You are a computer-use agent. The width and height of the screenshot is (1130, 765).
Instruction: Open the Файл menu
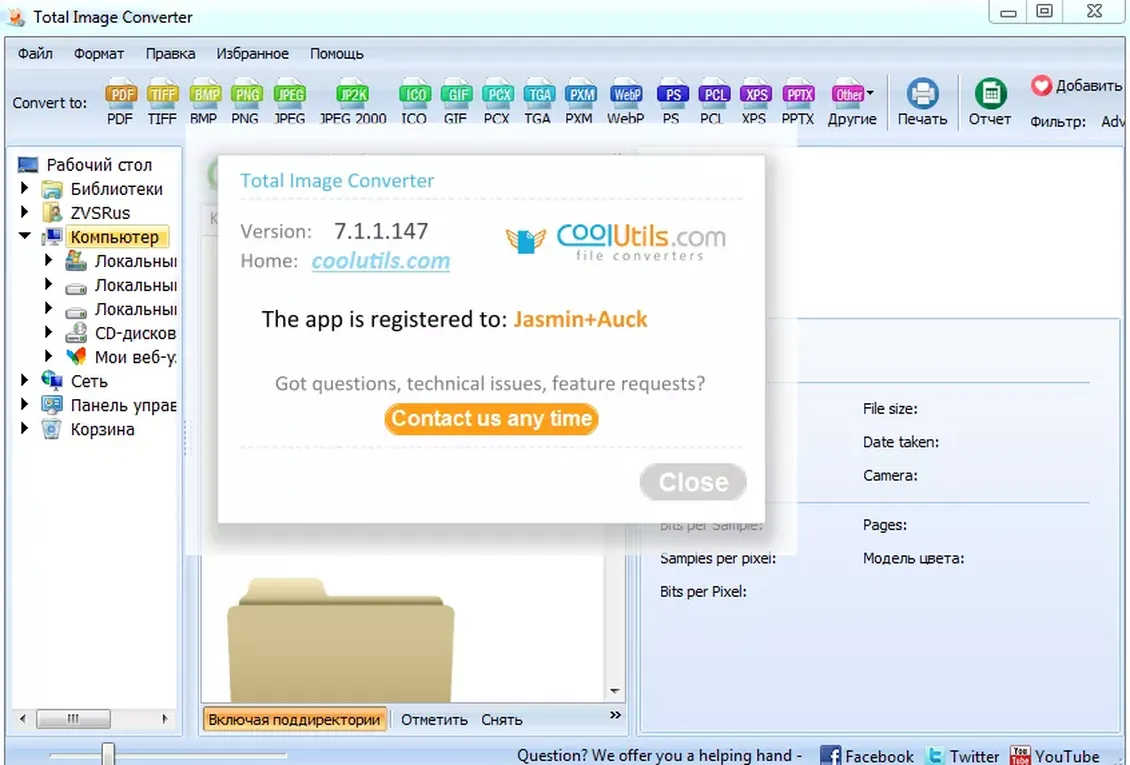[x=35, y=53]
